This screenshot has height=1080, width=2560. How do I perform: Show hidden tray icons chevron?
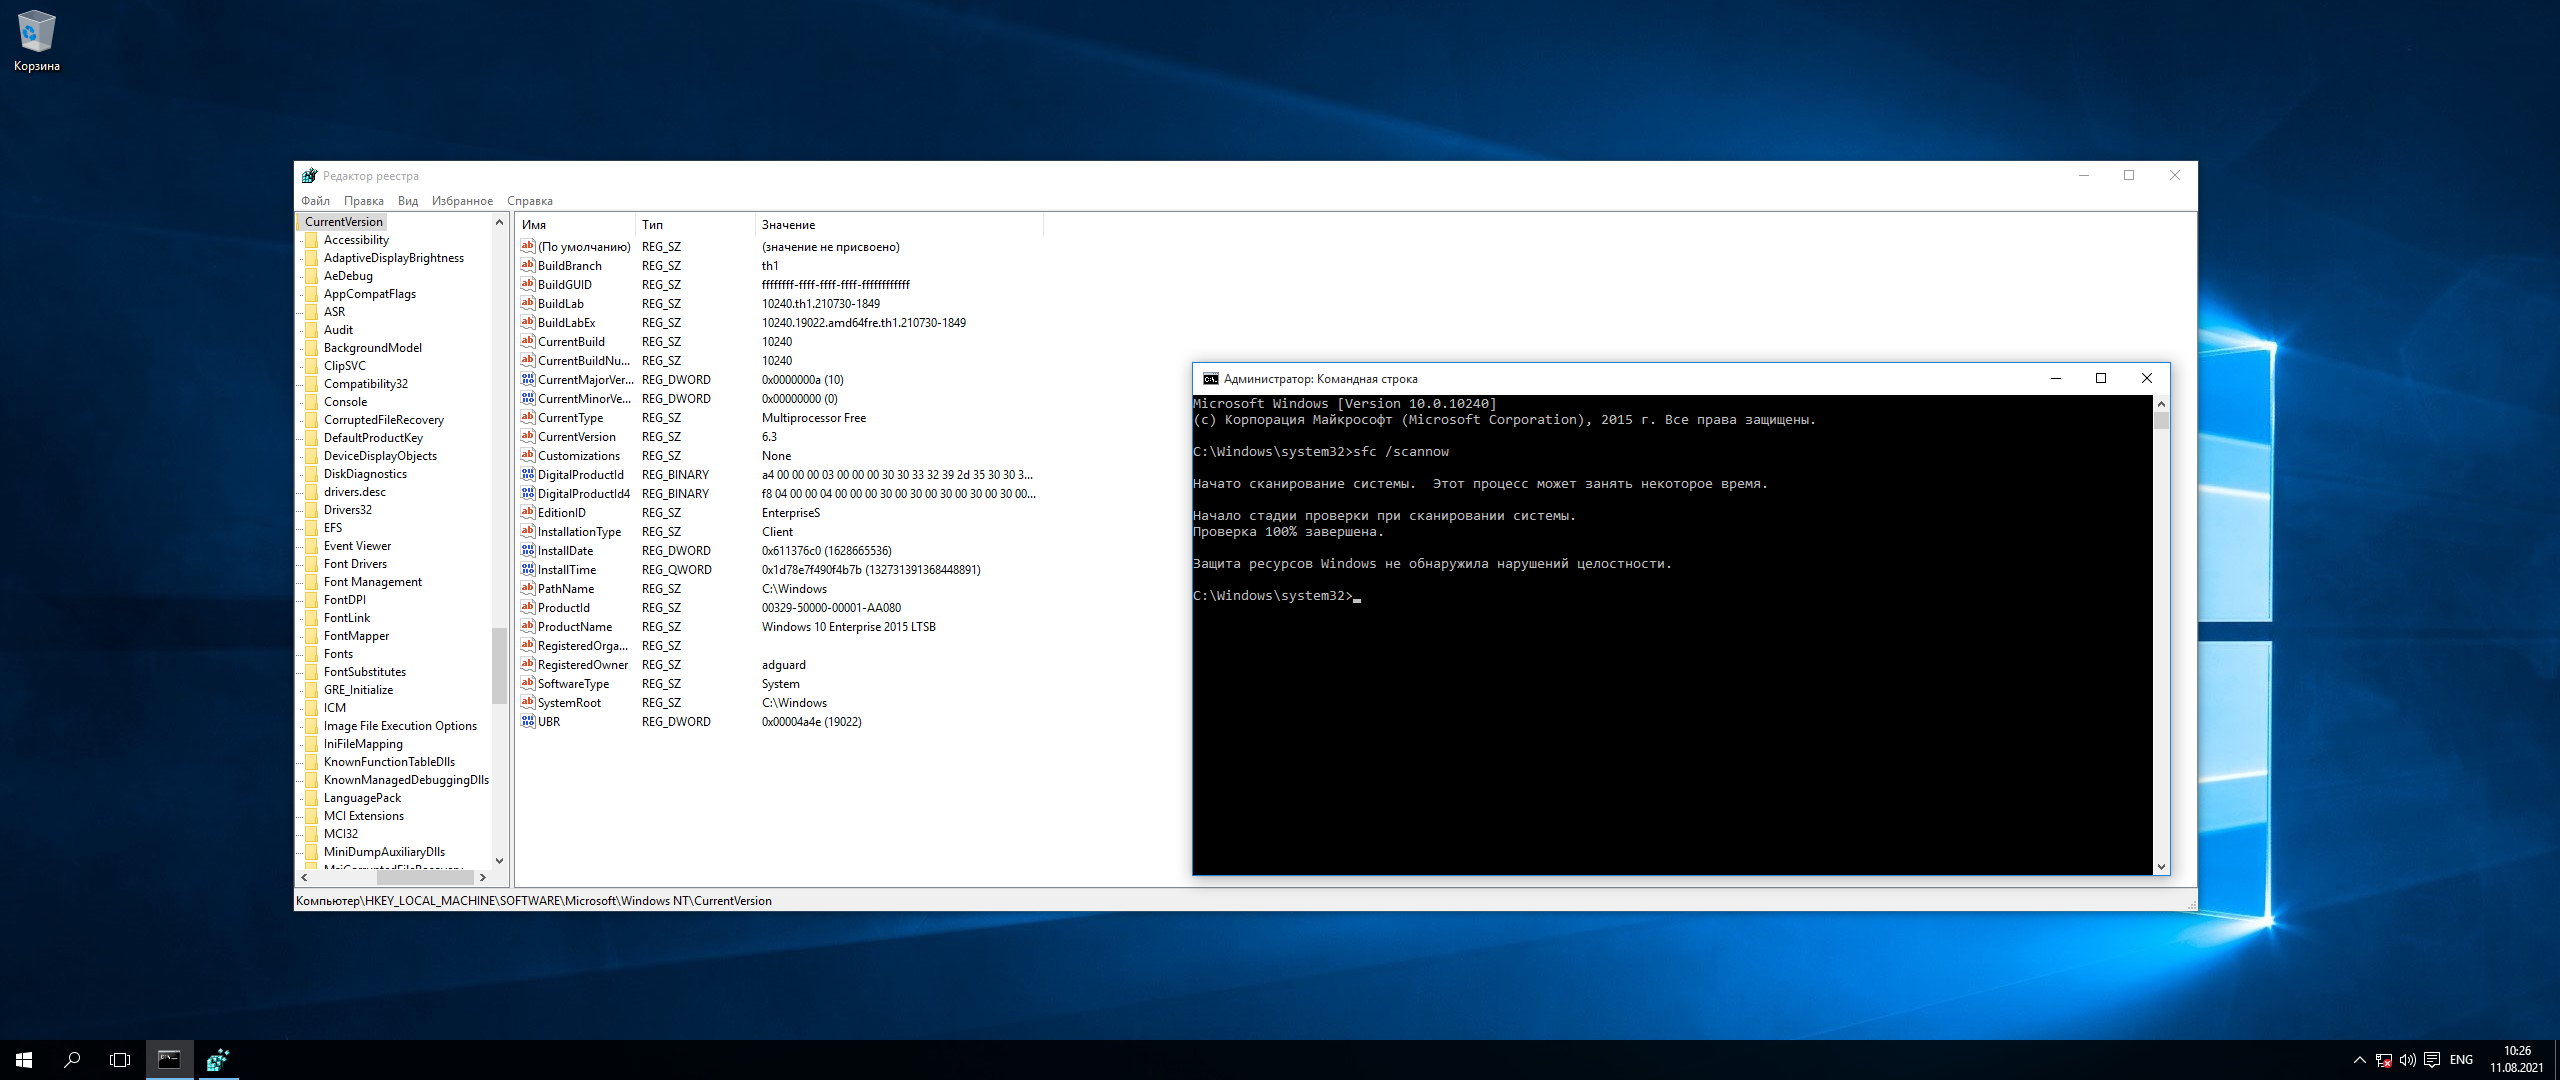(2360, 1060)
